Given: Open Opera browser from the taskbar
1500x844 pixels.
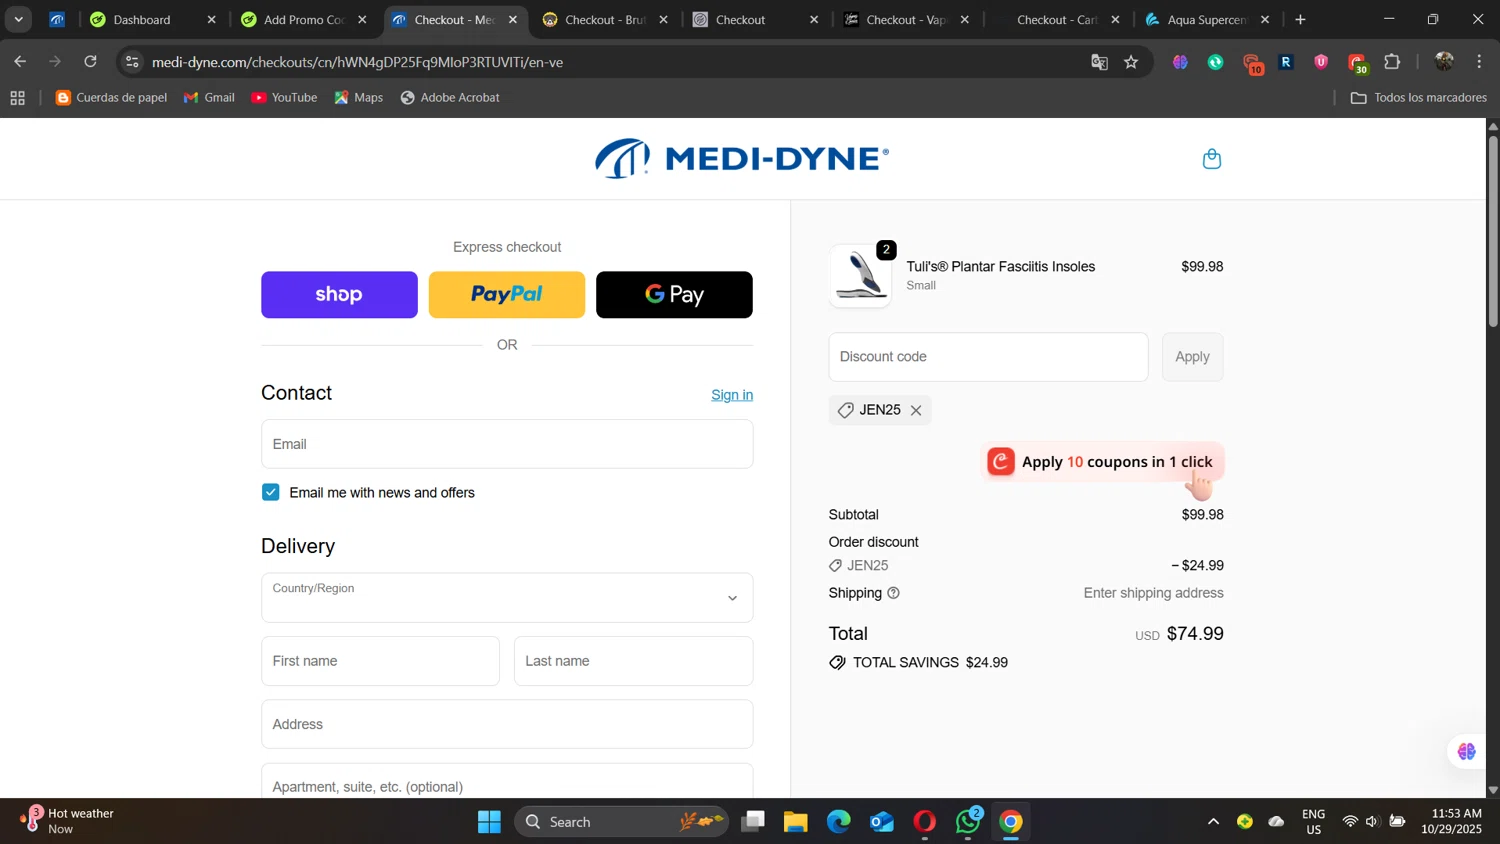Looking at the screenshot, I should coord(925,822).
